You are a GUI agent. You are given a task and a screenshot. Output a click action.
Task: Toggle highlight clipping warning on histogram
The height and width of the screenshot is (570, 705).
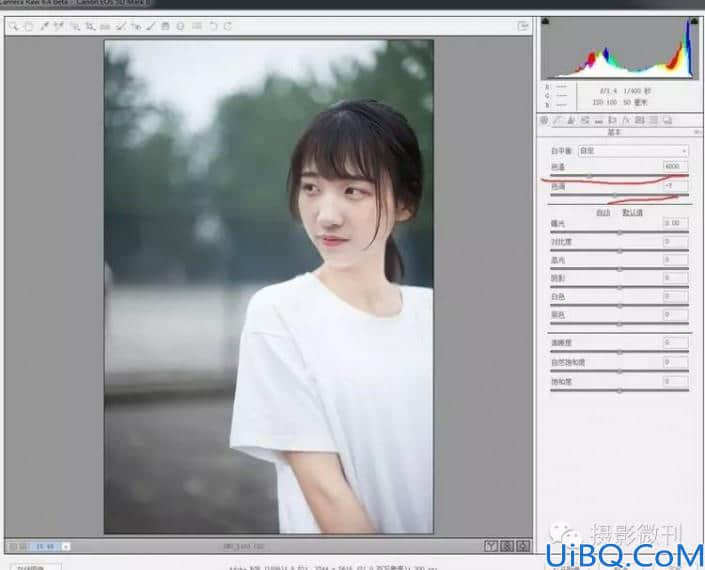(x=695, y=21)
